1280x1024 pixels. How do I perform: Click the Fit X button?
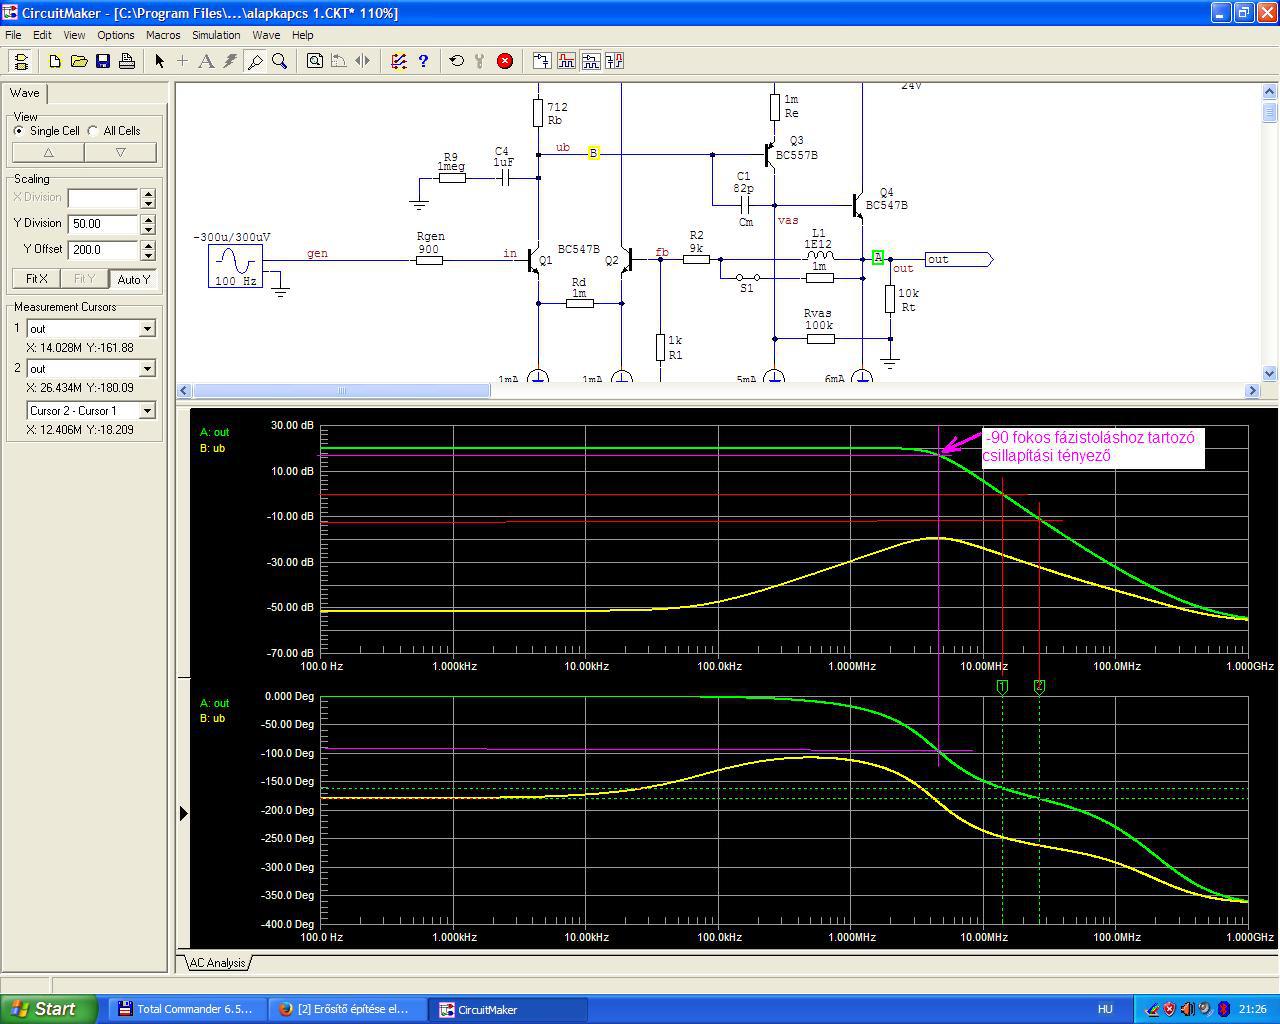point(36,279)
